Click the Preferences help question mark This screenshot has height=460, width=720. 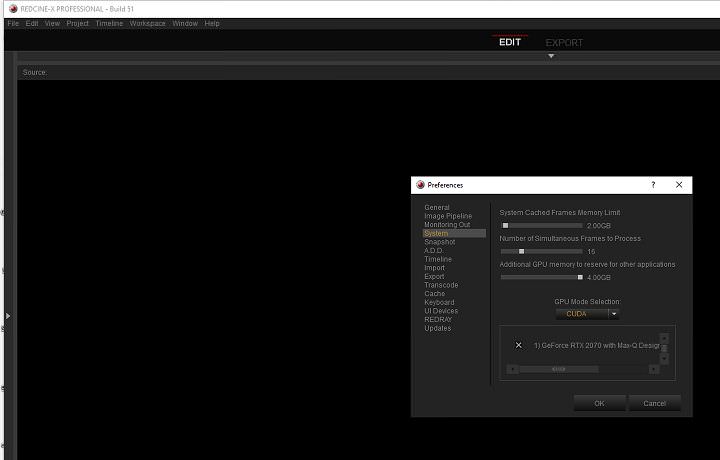click(x=653, y=185)
